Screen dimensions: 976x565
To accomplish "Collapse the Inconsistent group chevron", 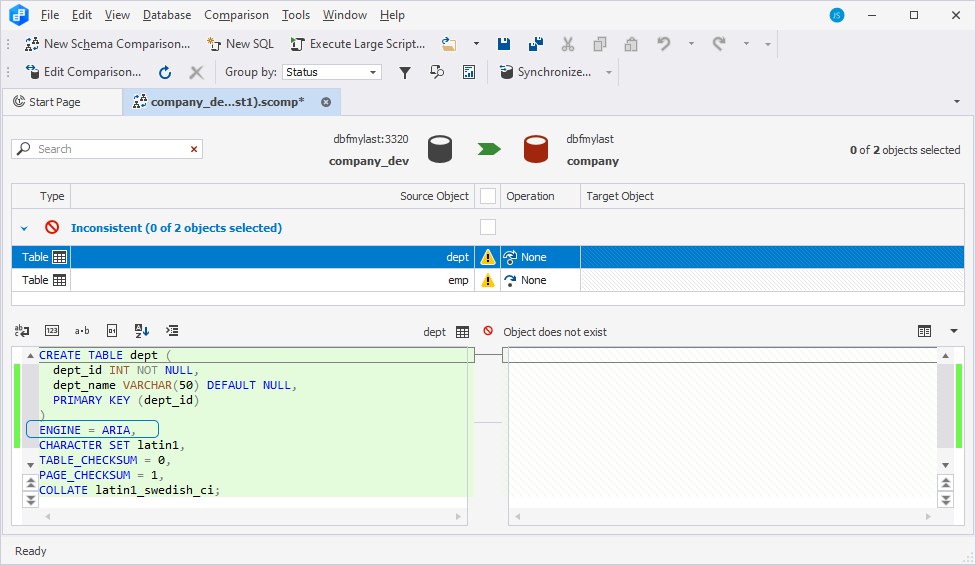I will click(x=24, y=228).
